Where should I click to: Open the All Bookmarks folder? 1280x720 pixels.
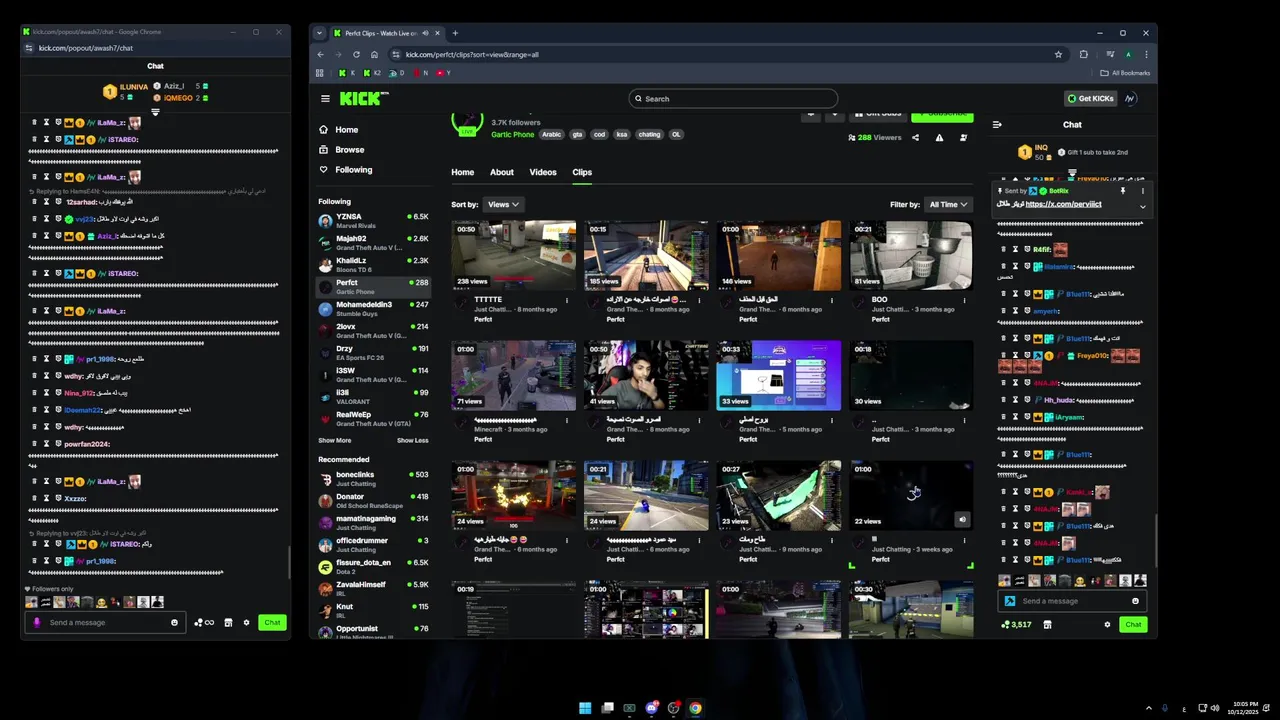1125,73
